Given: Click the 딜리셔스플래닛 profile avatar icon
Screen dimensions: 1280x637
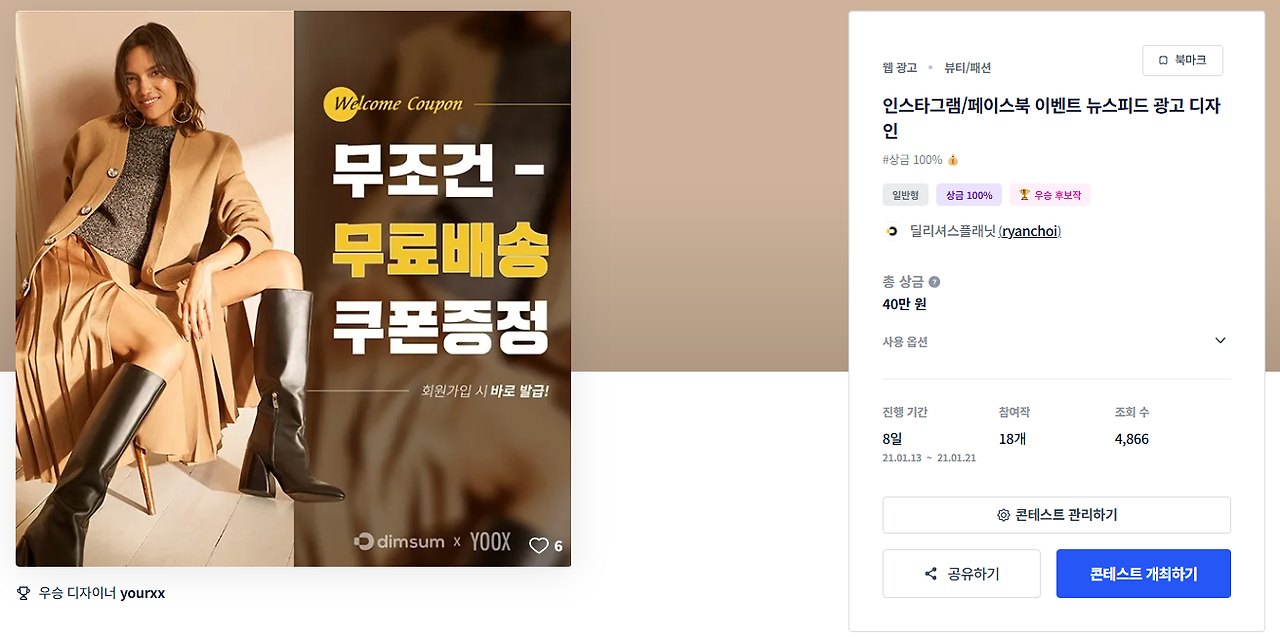Looking at the screenshot, I should click(x=892, y=231).
